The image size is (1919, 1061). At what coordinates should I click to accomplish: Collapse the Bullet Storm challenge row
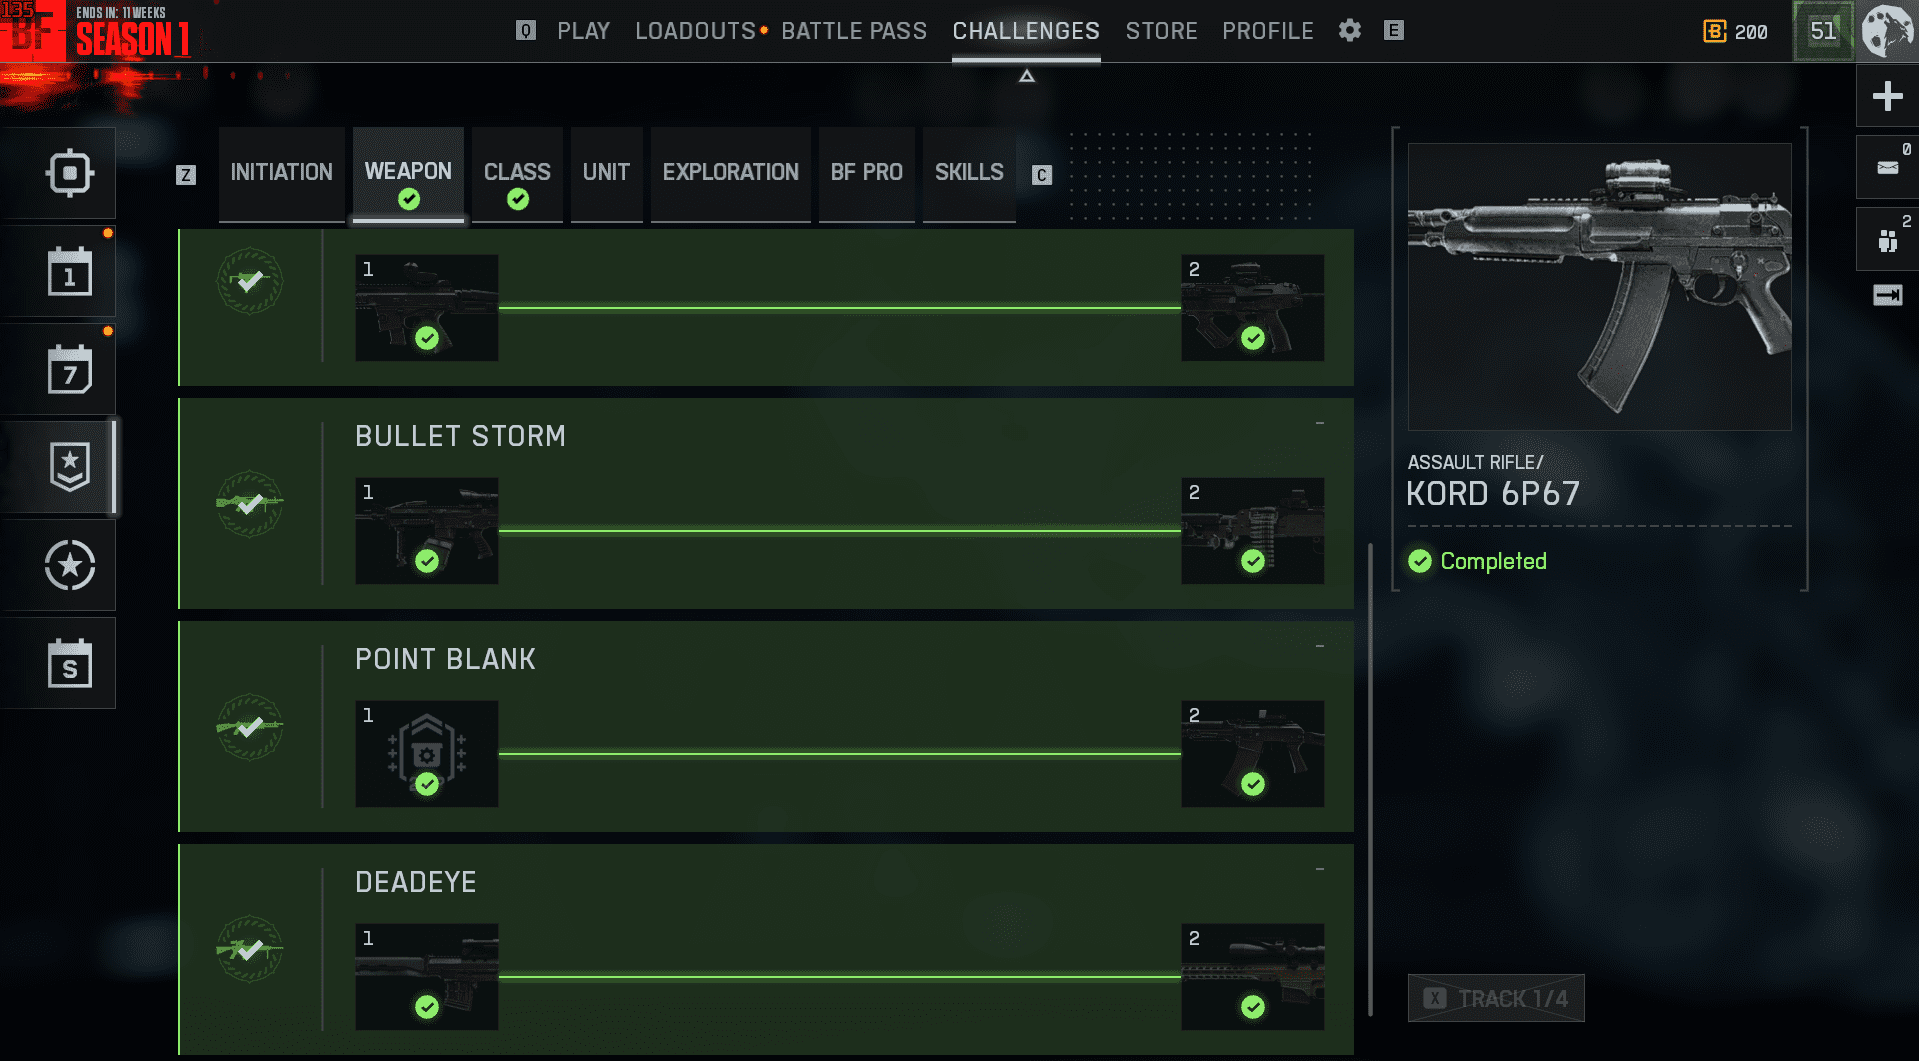(1320, 424)
